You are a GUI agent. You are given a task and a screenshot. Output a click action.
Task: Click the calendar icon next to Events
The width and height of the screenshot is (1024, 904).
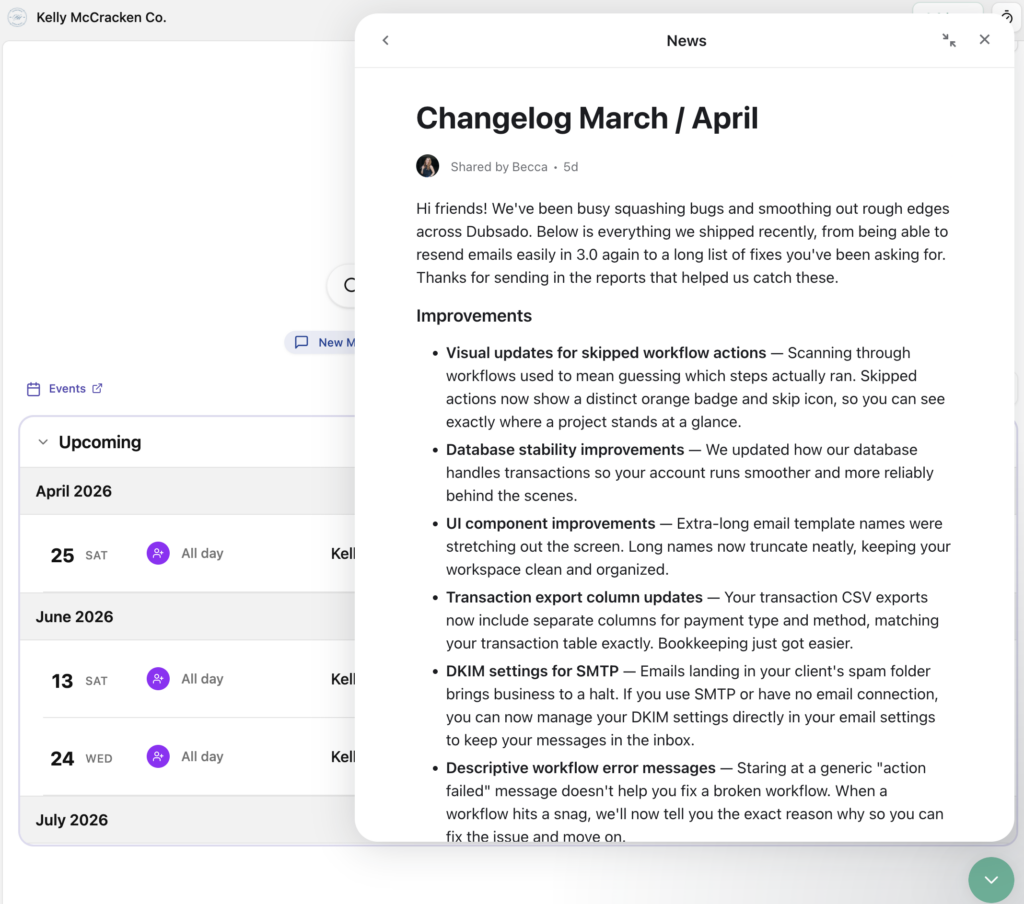[34, 389]
